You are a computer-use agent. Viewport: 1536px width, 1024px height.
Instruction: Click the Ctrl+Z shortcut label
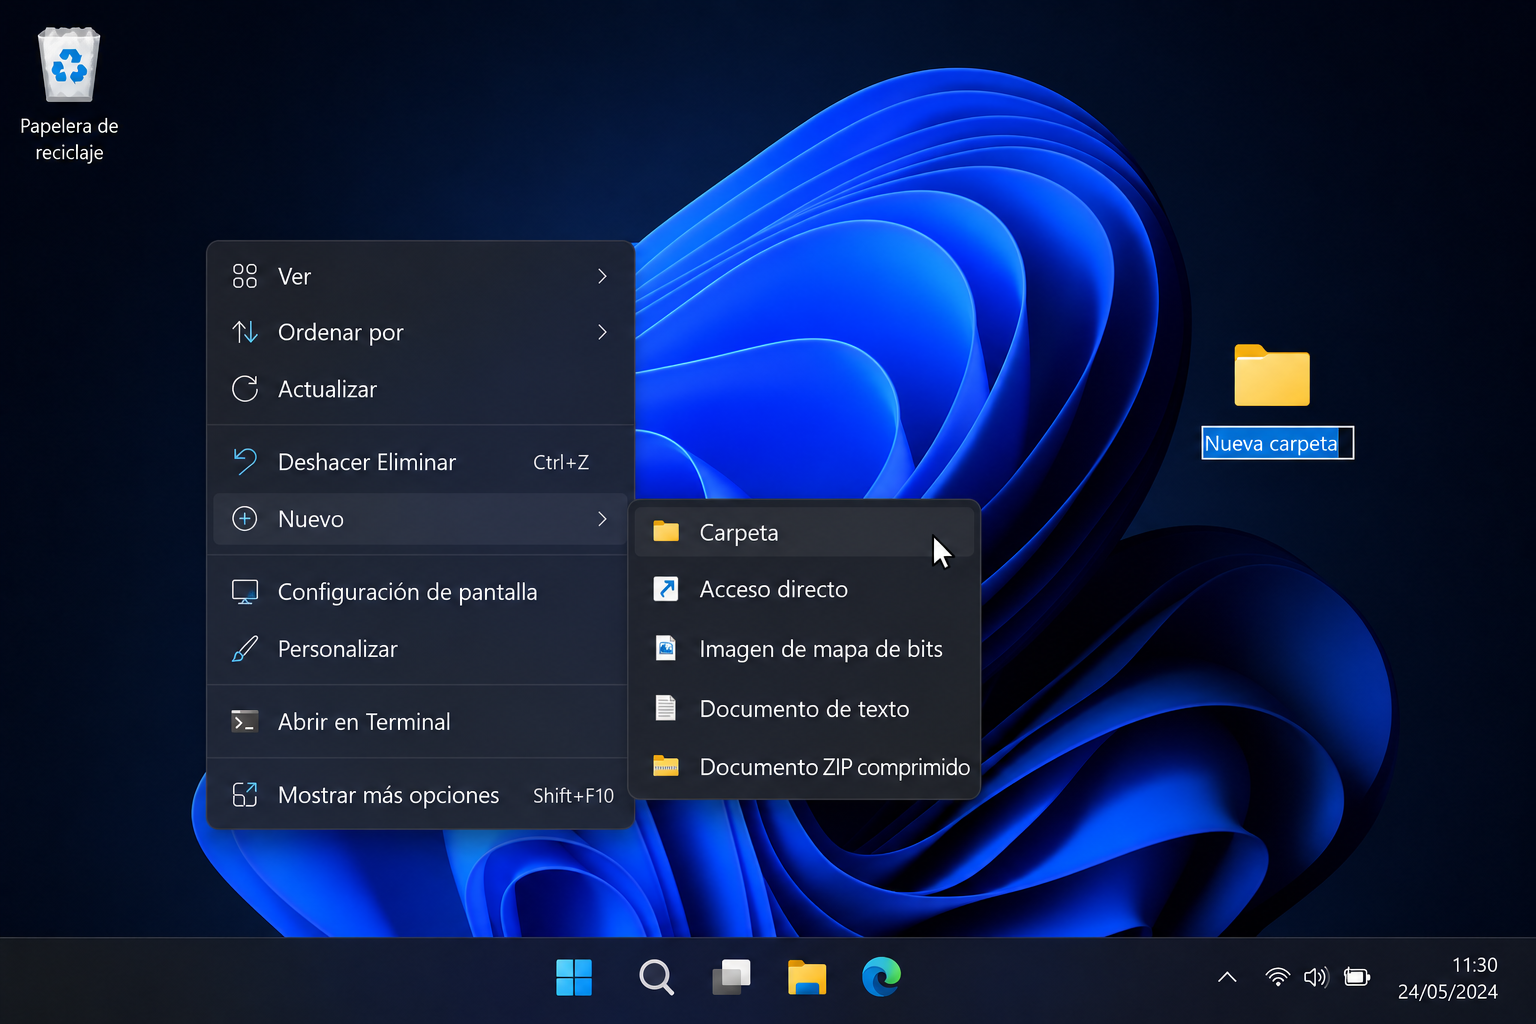click(x=561, y=462)
